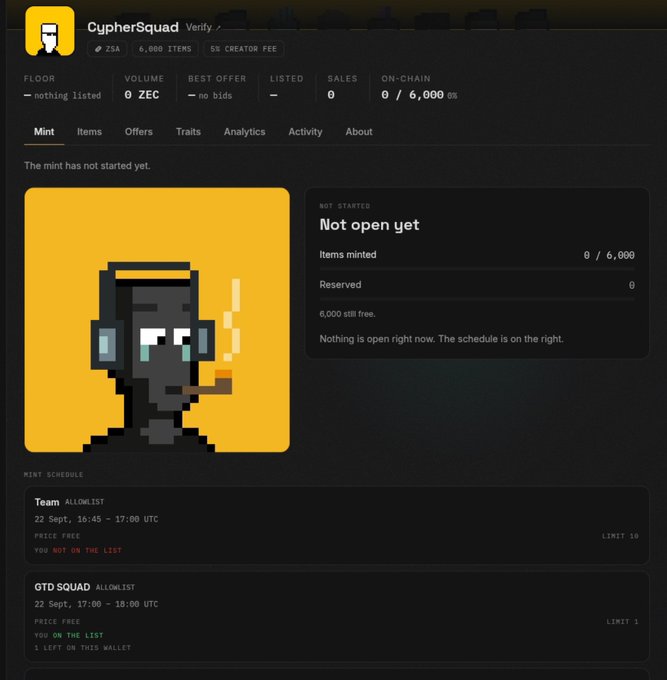Click the 'Not open yet' heading
The width and height of the screenshot is (667, 680).
pyautogui.click(x=369, y=225)
